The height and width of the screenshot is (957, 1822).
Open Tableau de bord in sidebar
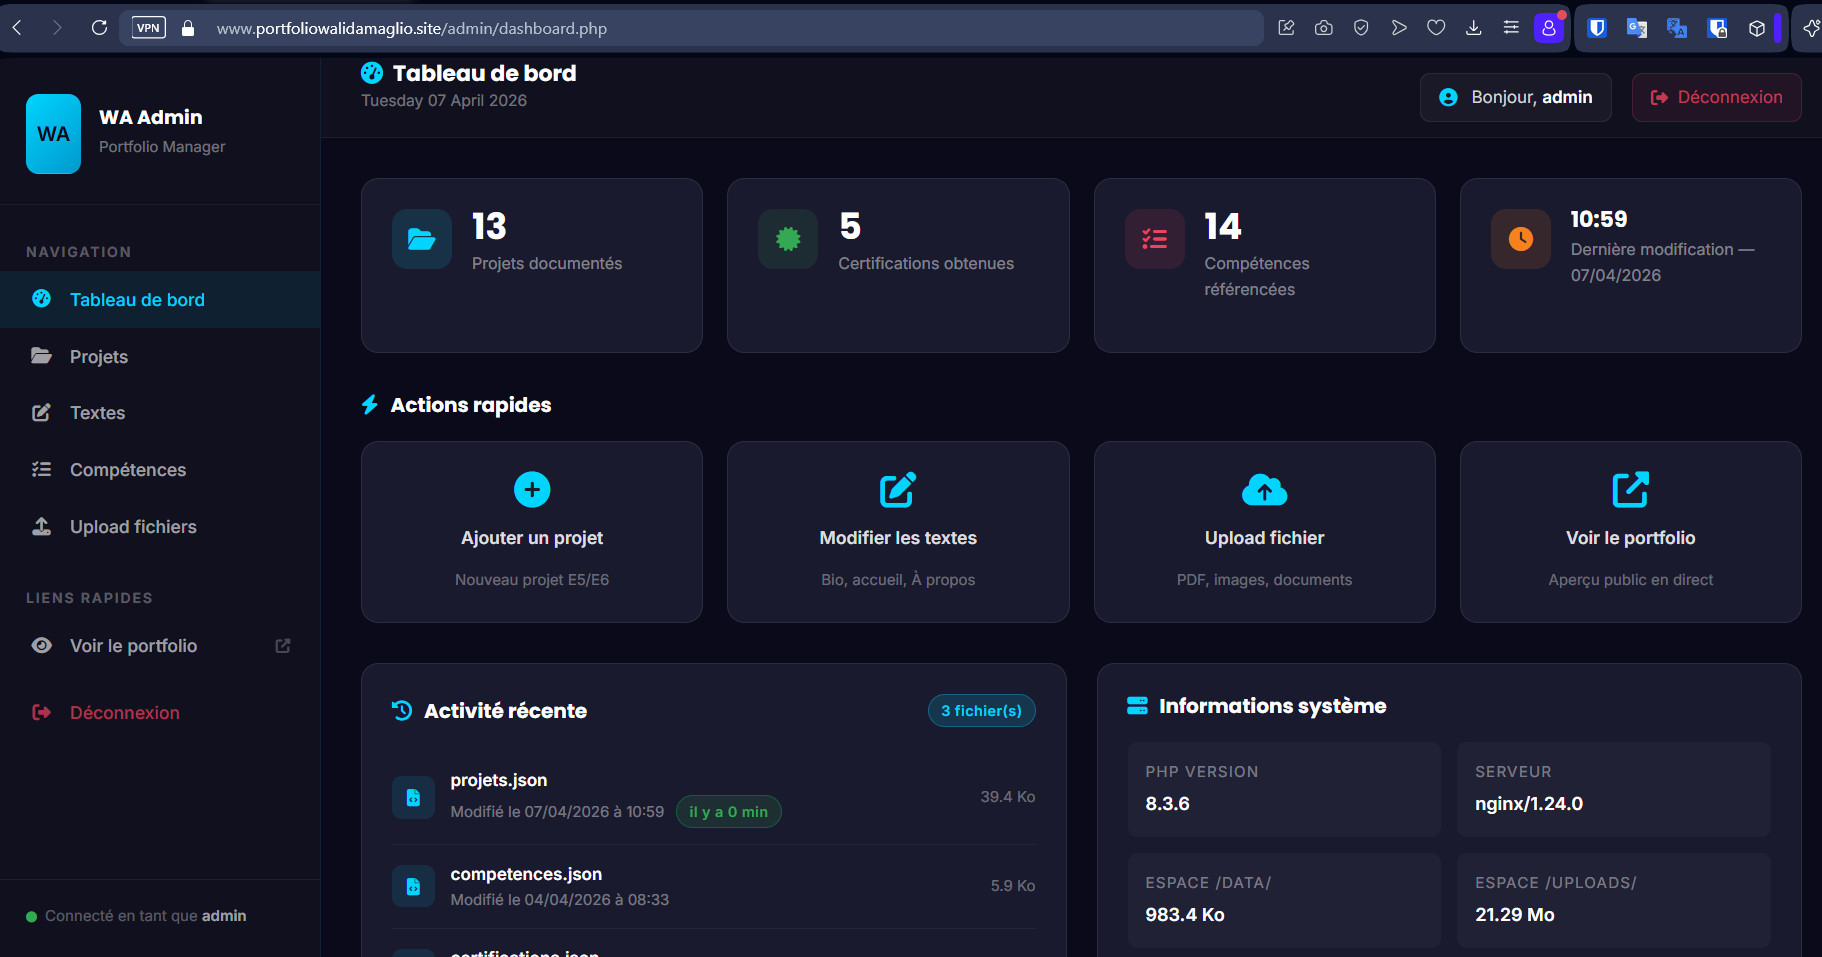(160, 299)
